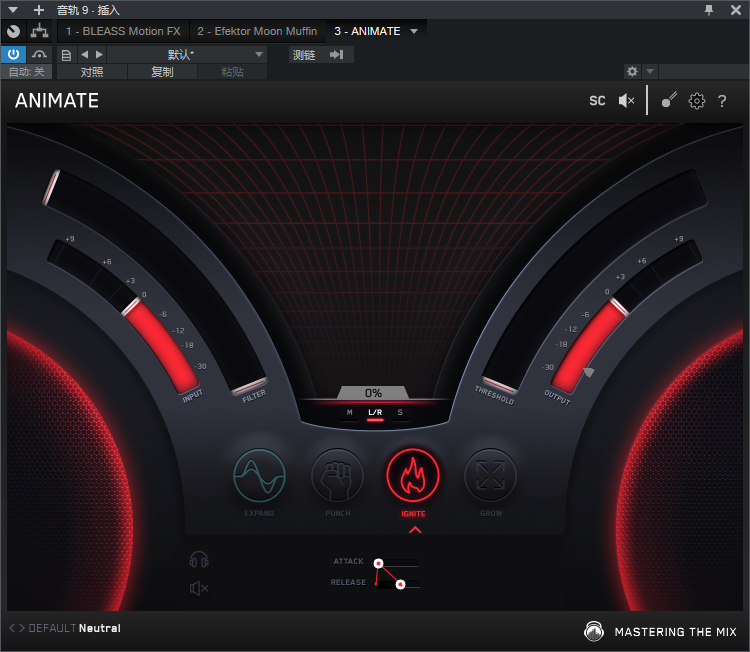Pin the plugin window
Screen dimensions: 750x652
(x=709, y=10)
